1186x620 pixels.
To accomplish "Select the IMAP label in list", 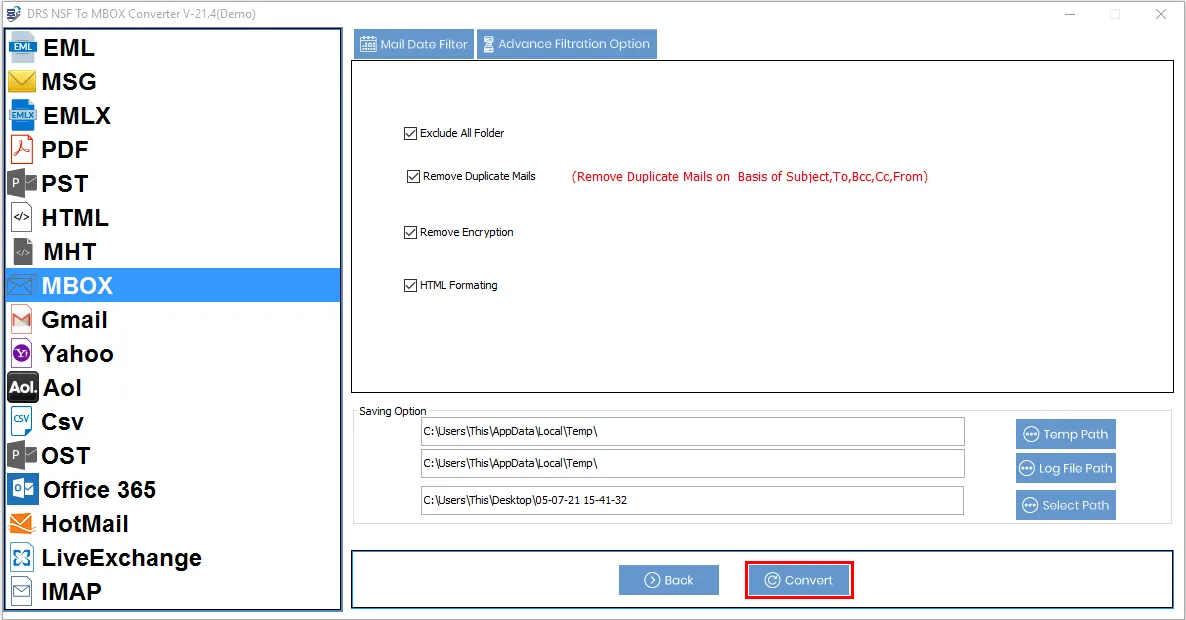I will pos(71,592).
